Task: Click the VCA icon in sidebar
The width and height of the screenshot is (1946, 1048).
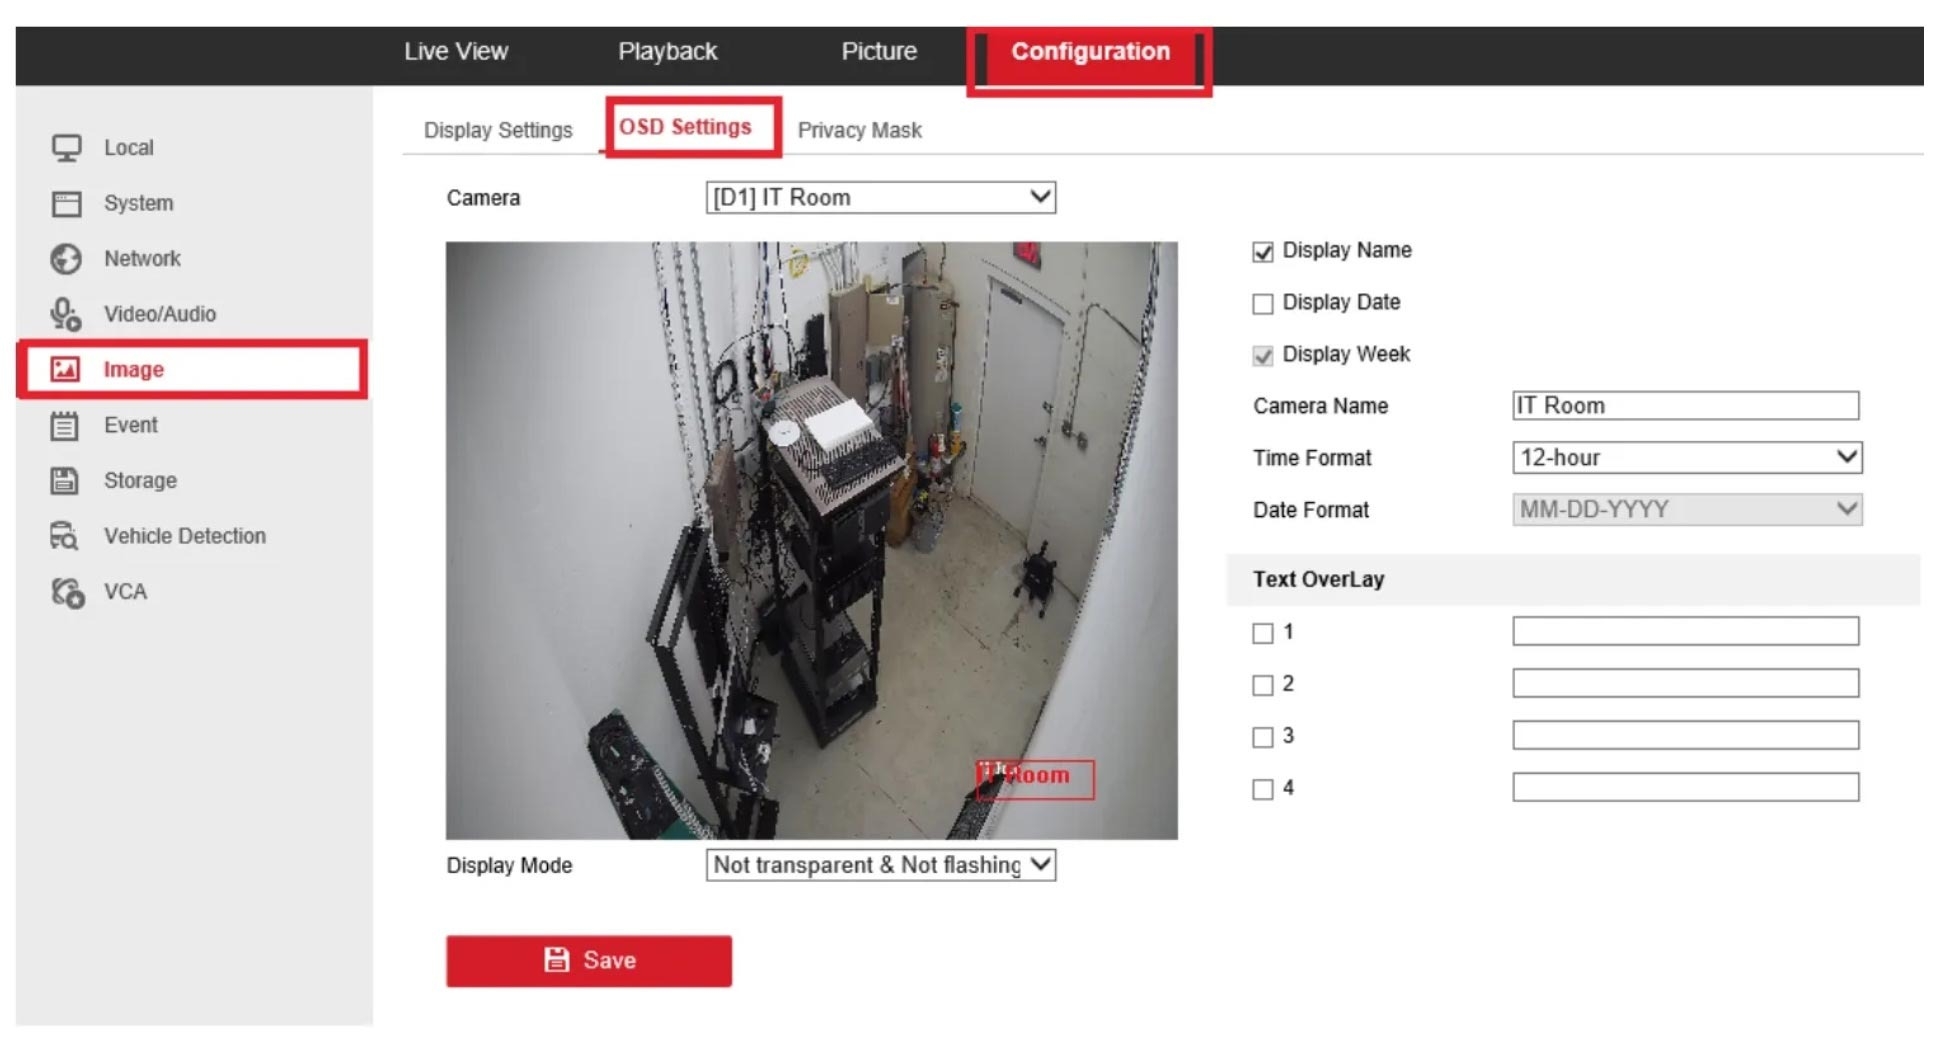Action: [x=67, y=592]
